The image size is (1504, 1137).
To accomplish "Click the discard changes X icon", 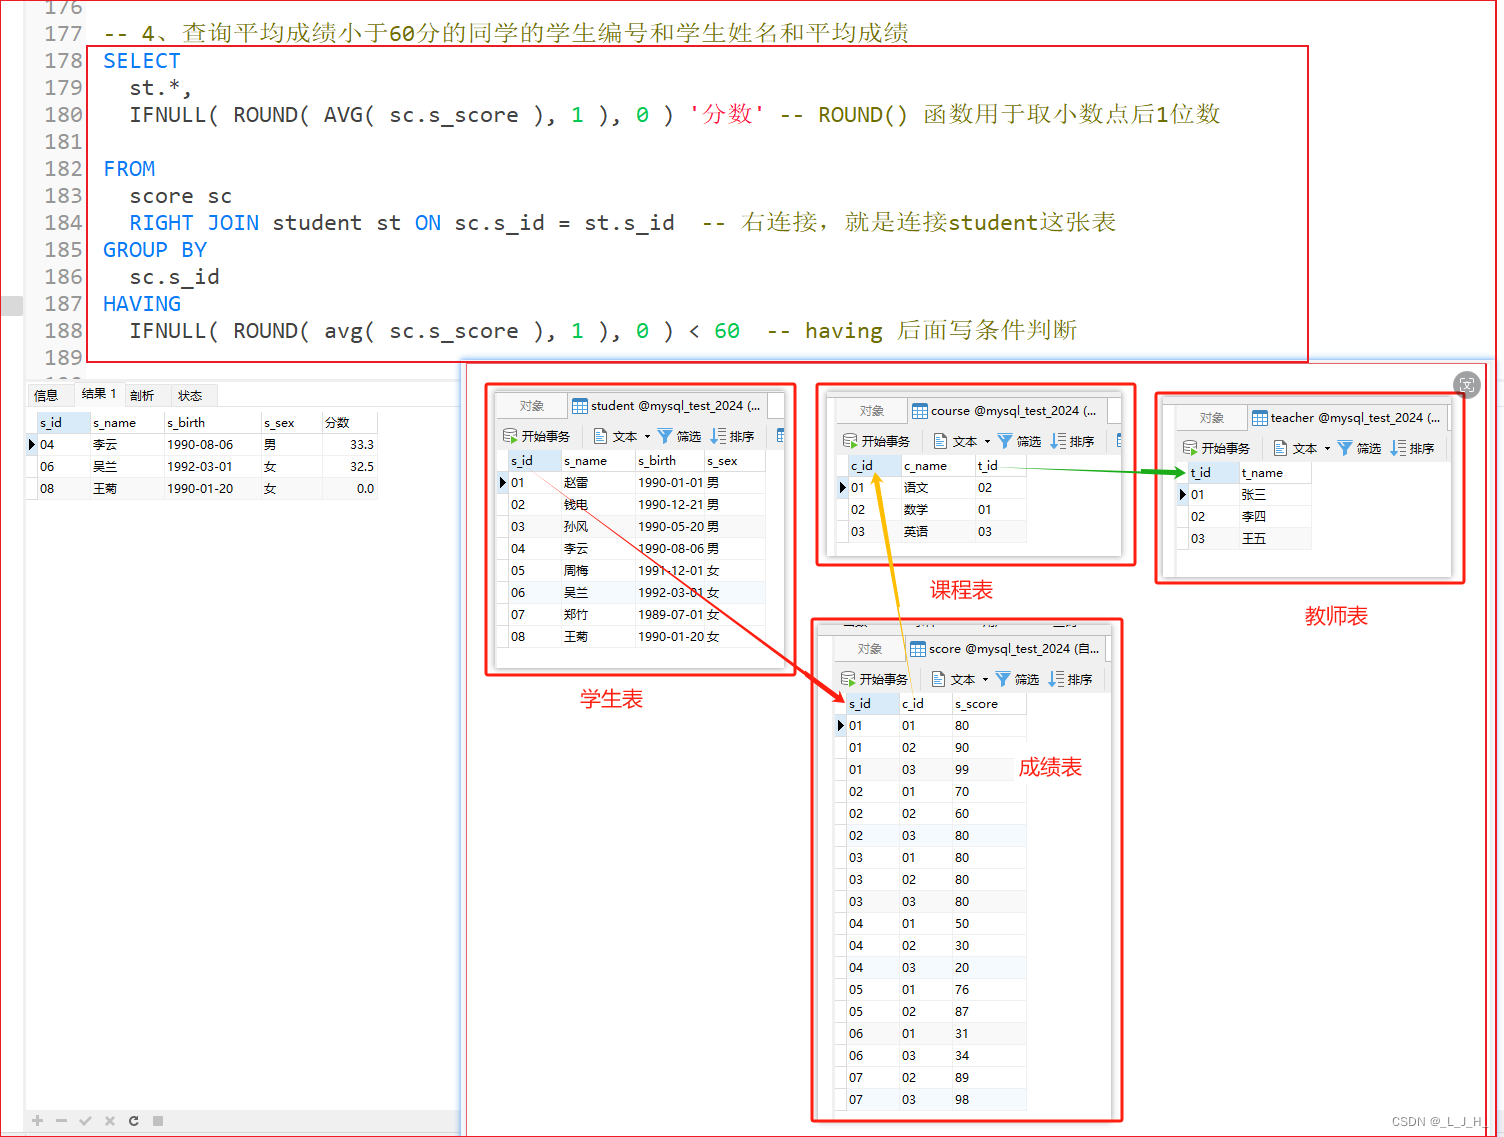I will pos(109,1121).
